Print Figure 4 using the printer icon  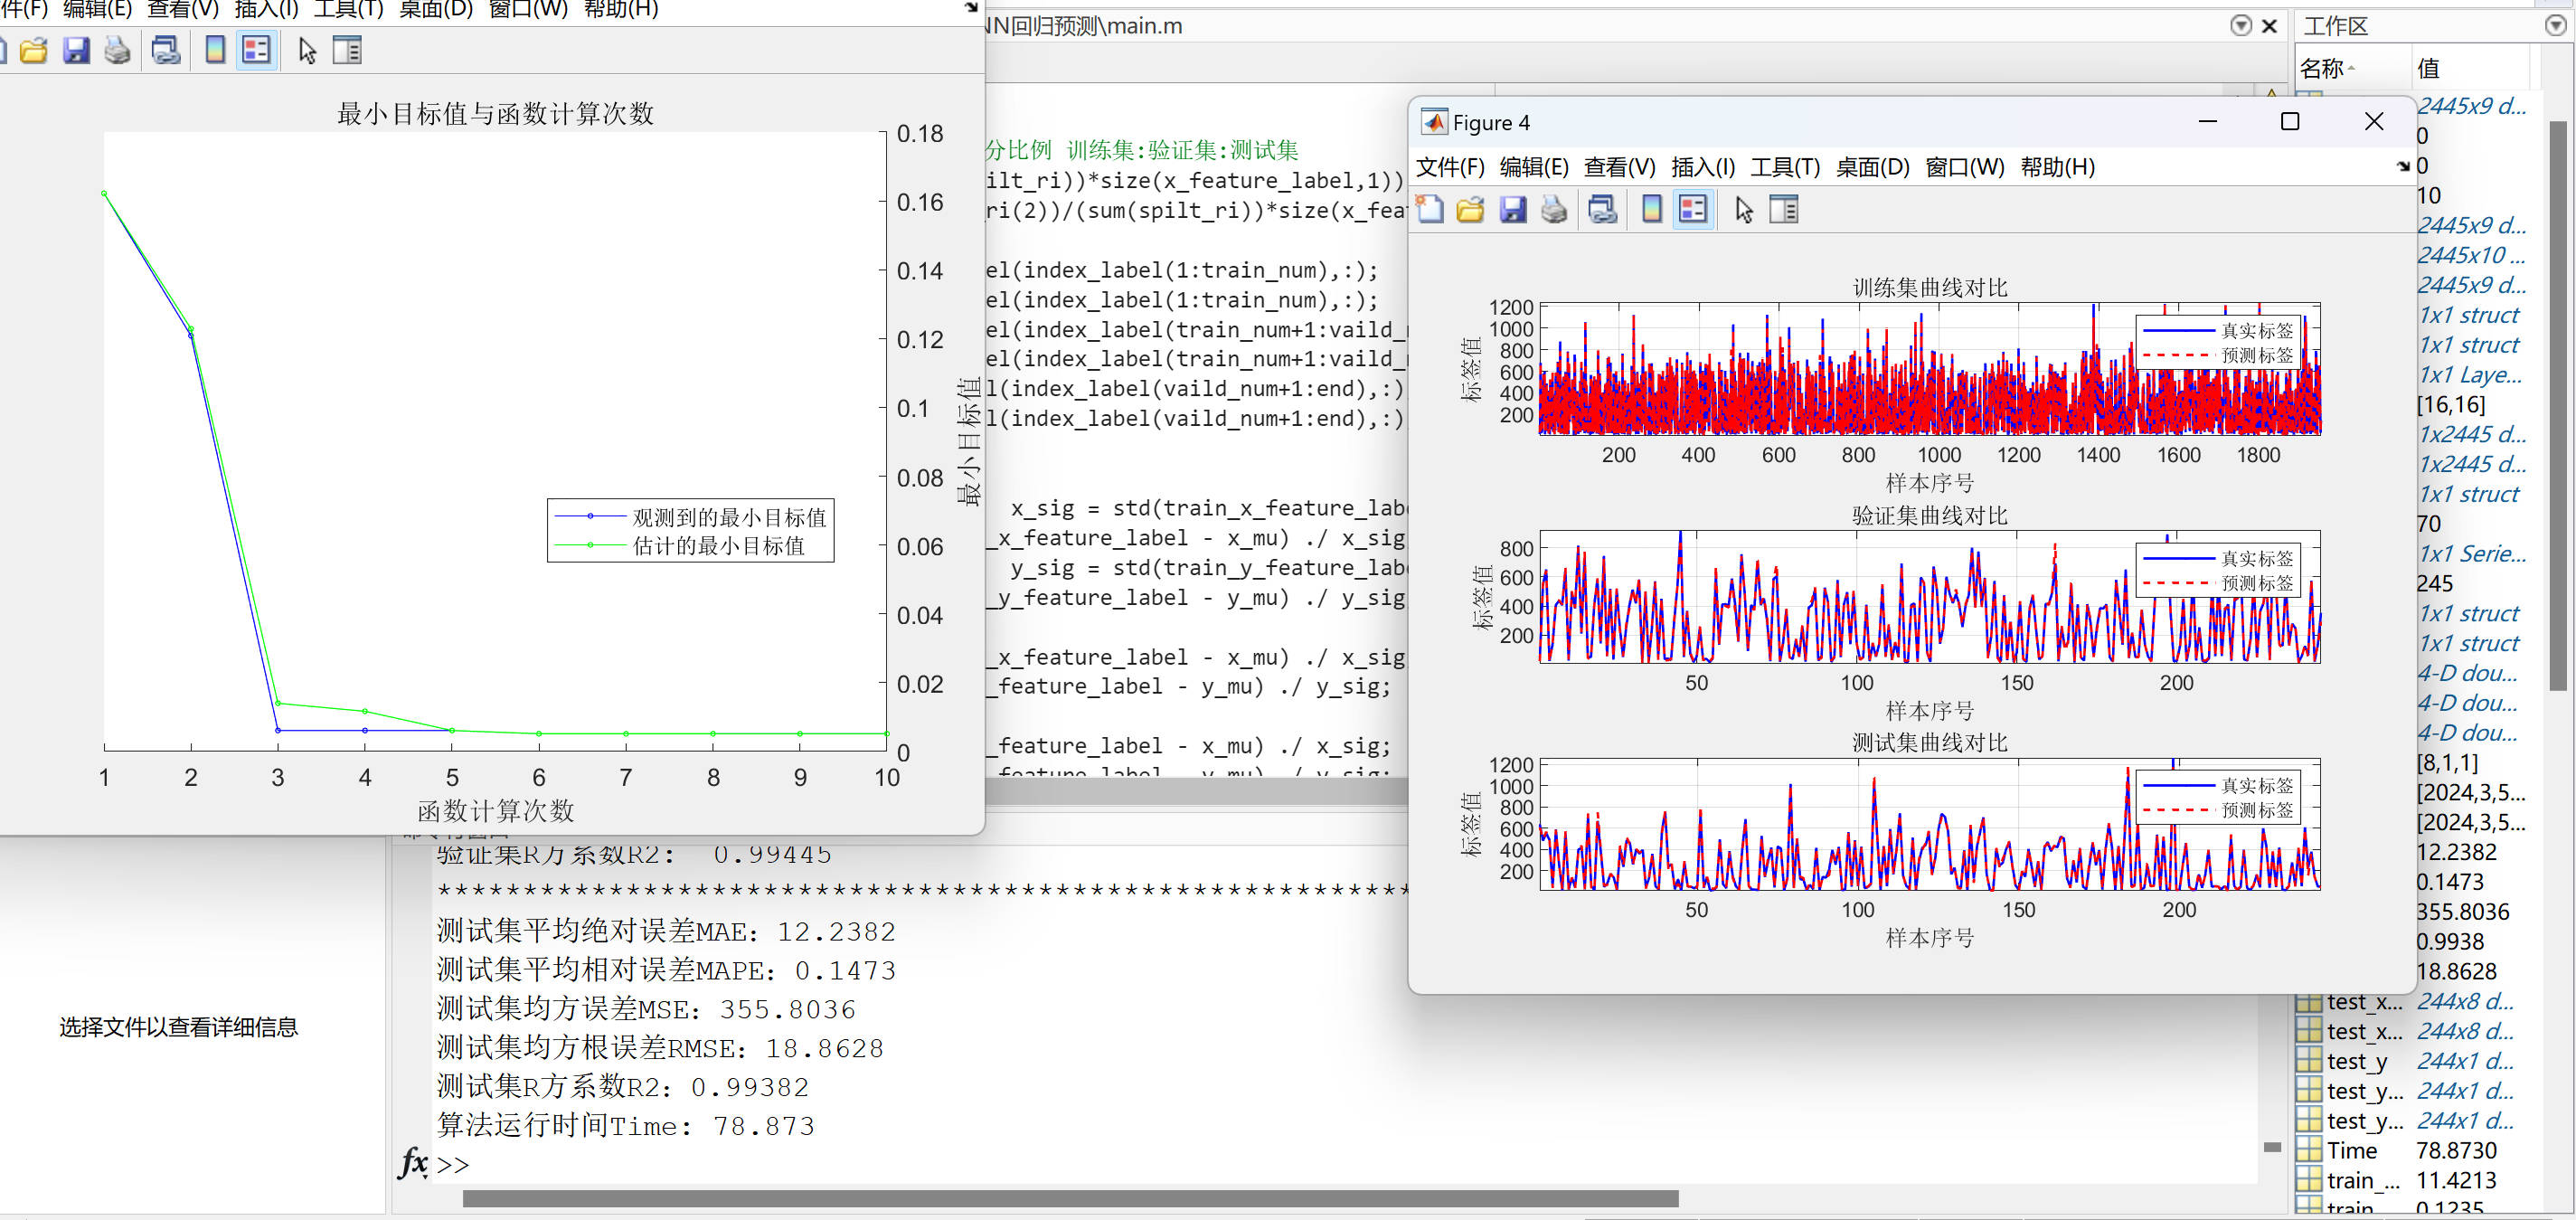tap(1553, 209)
